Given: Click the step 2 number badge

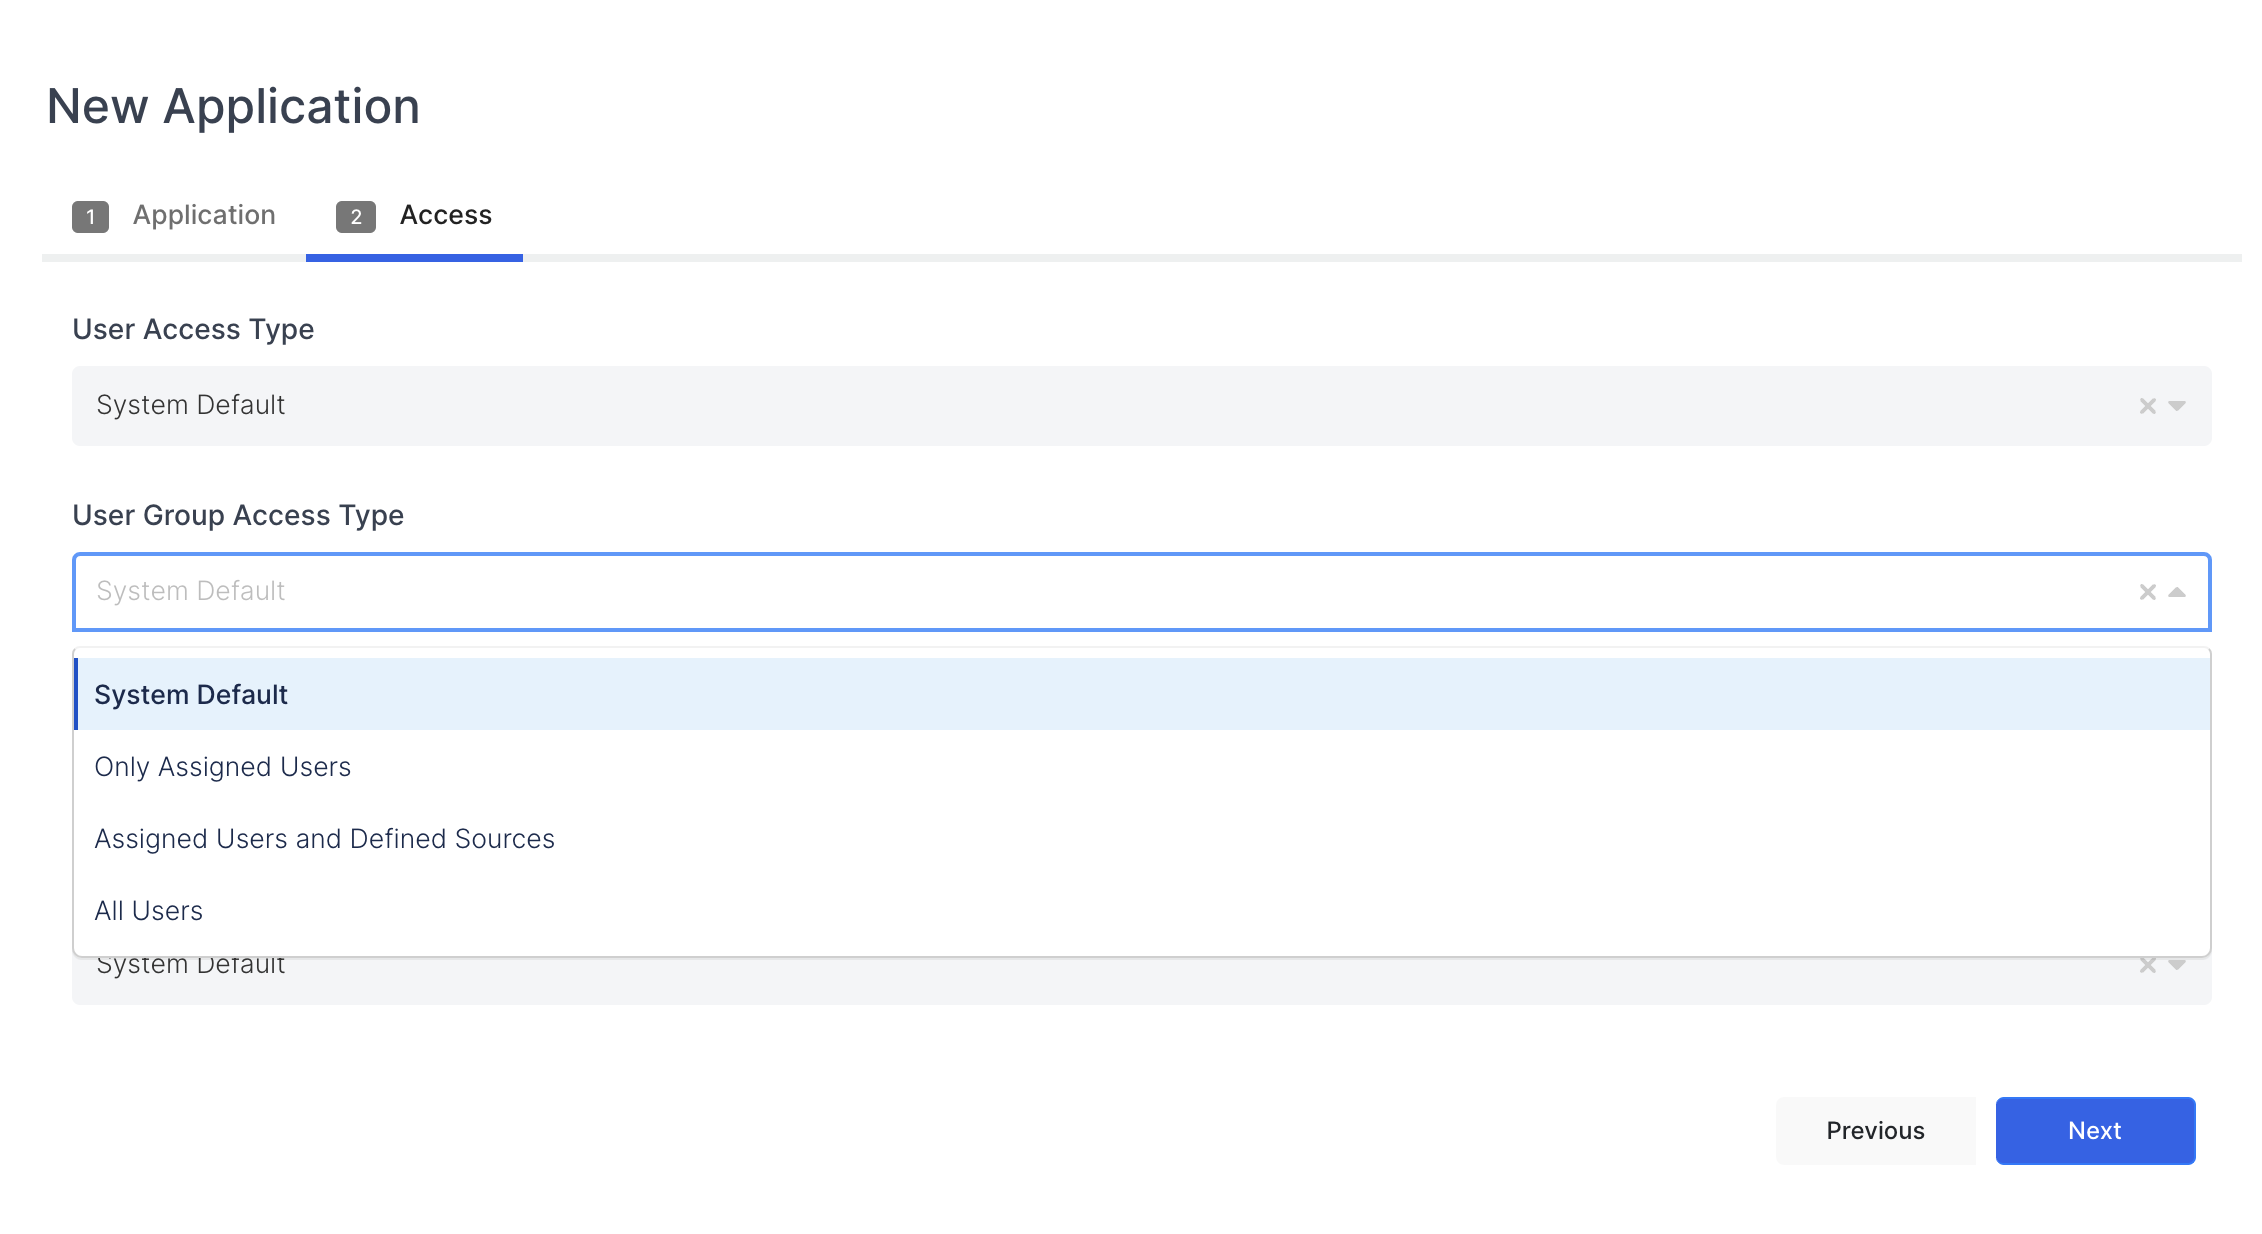Looking at the screenshot, I should click(x=355, y=216).
